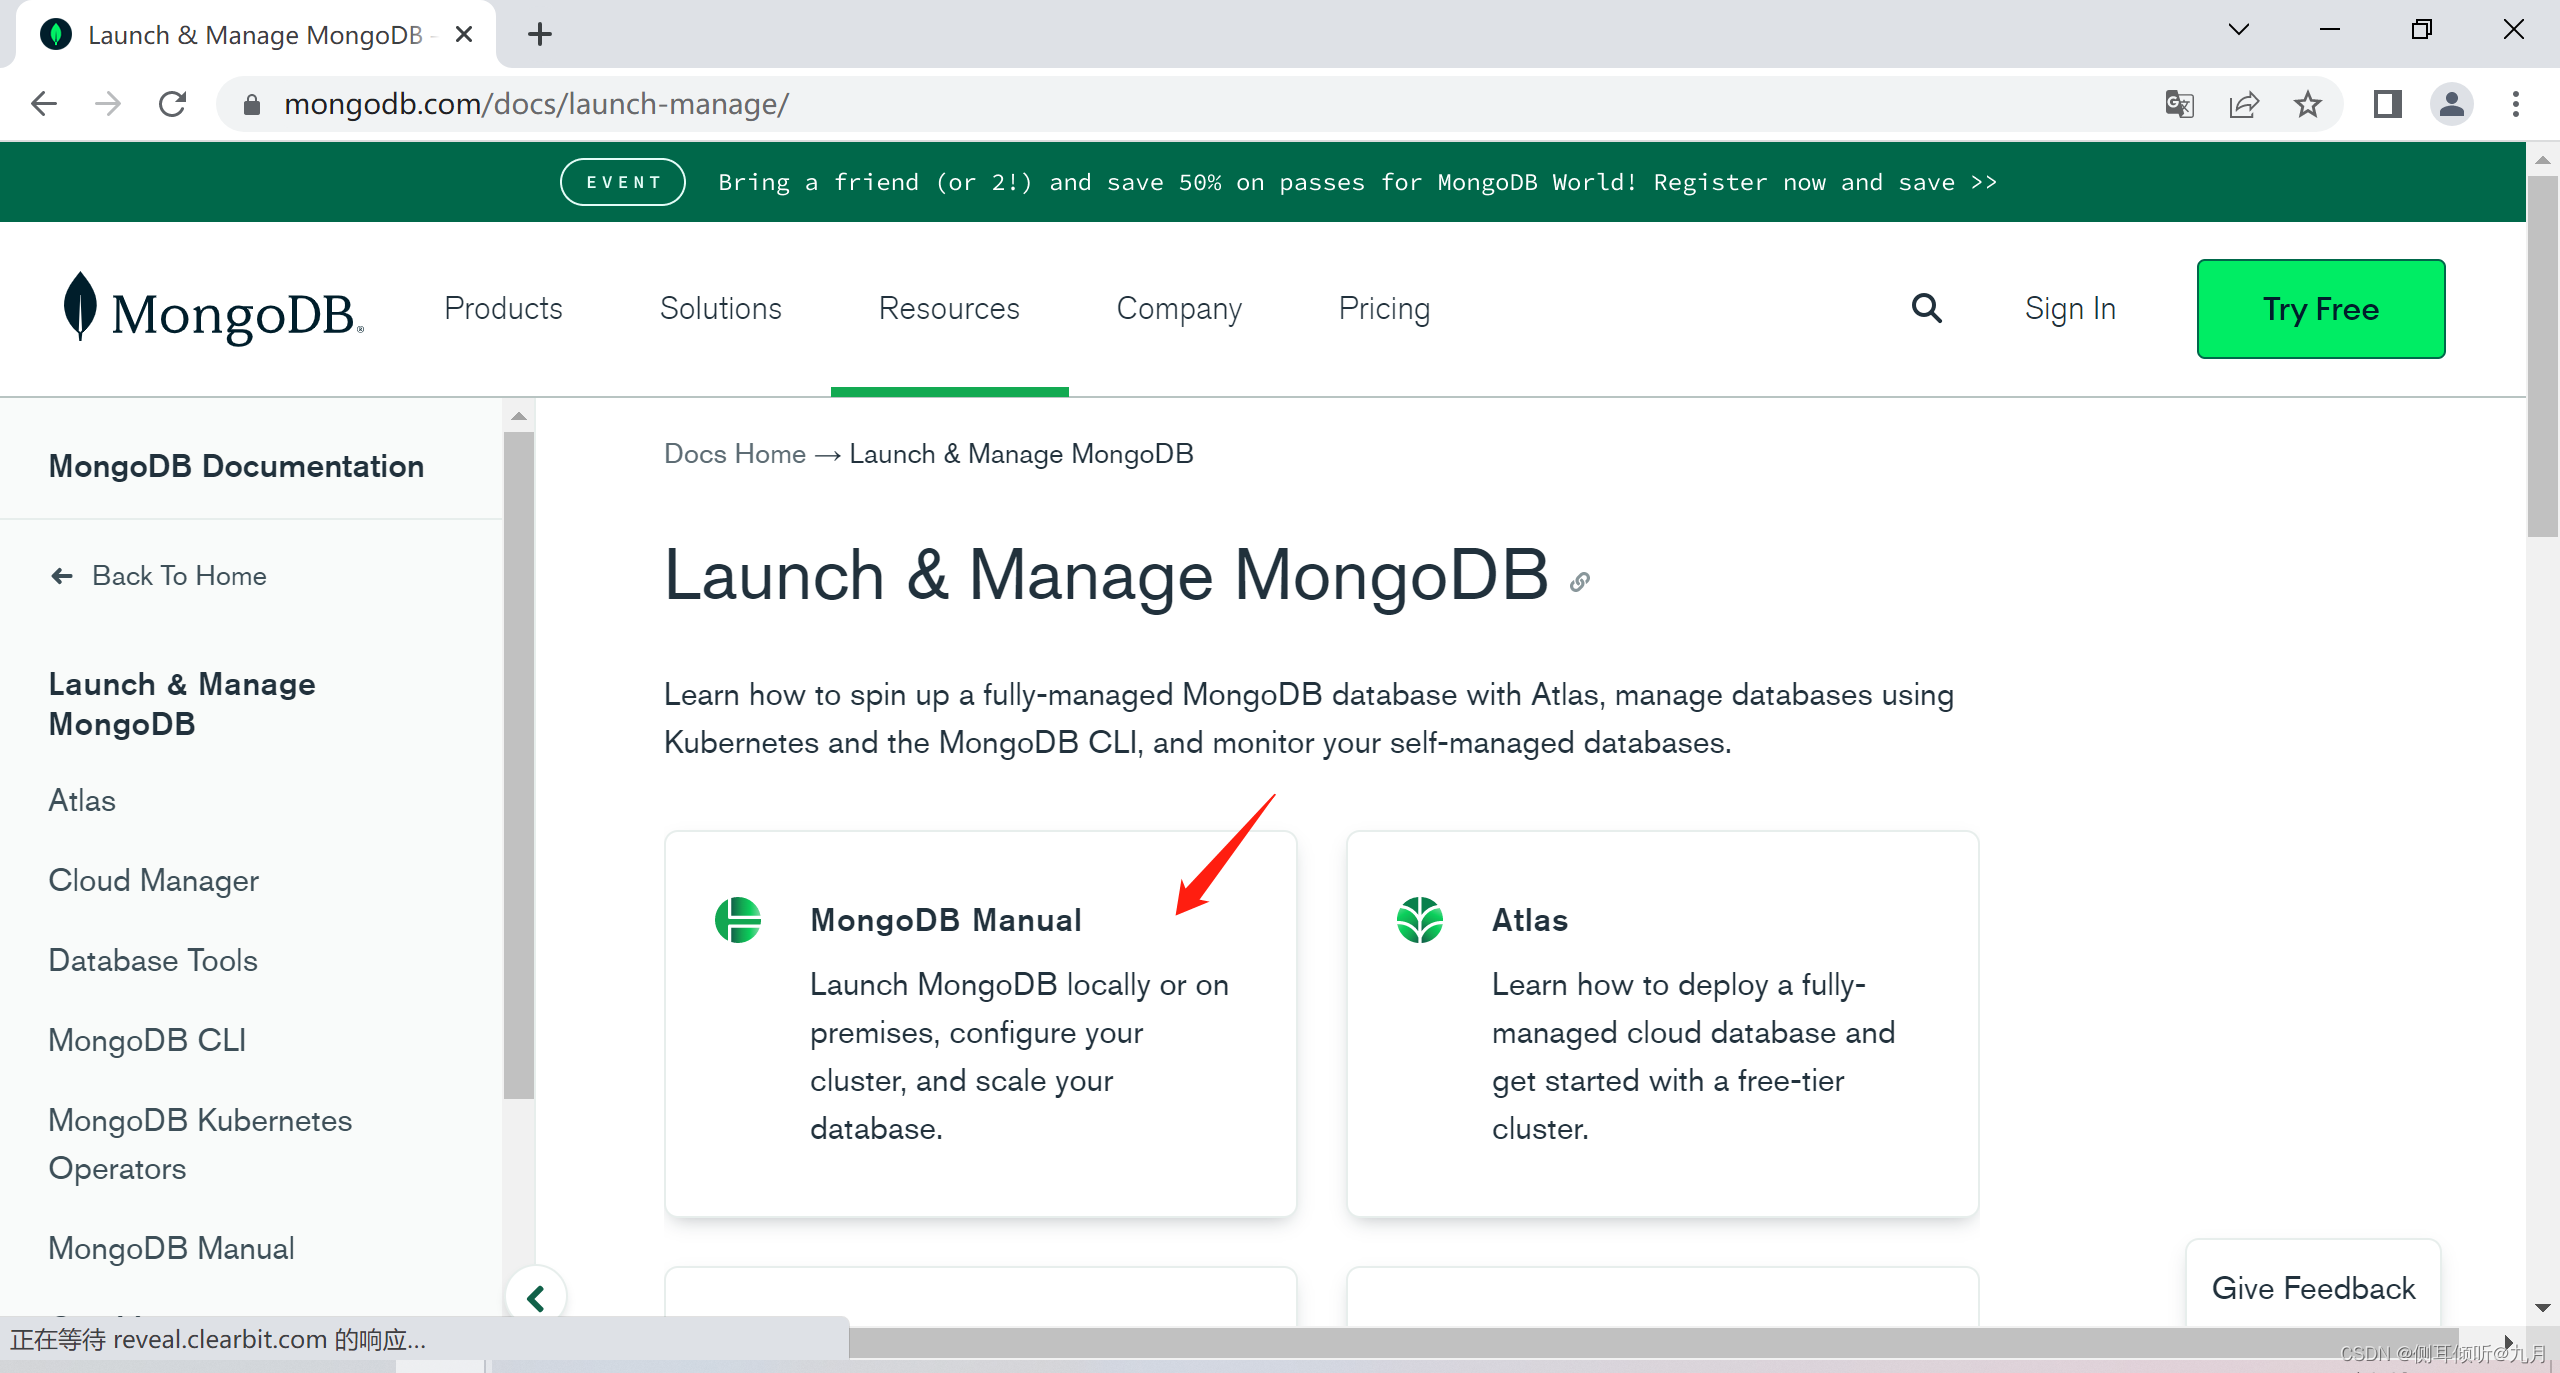
Task: Open the MongoDB World register banner link
Action: coord(1357,182)
